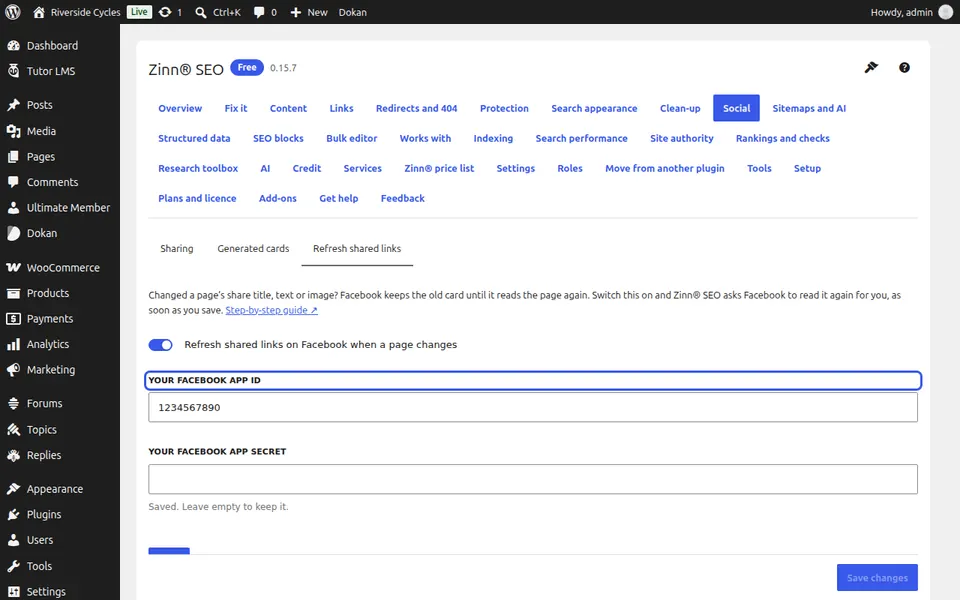960x600 pixels.
Task: Open the Plans and licence tab
Action: coord(197,198)
